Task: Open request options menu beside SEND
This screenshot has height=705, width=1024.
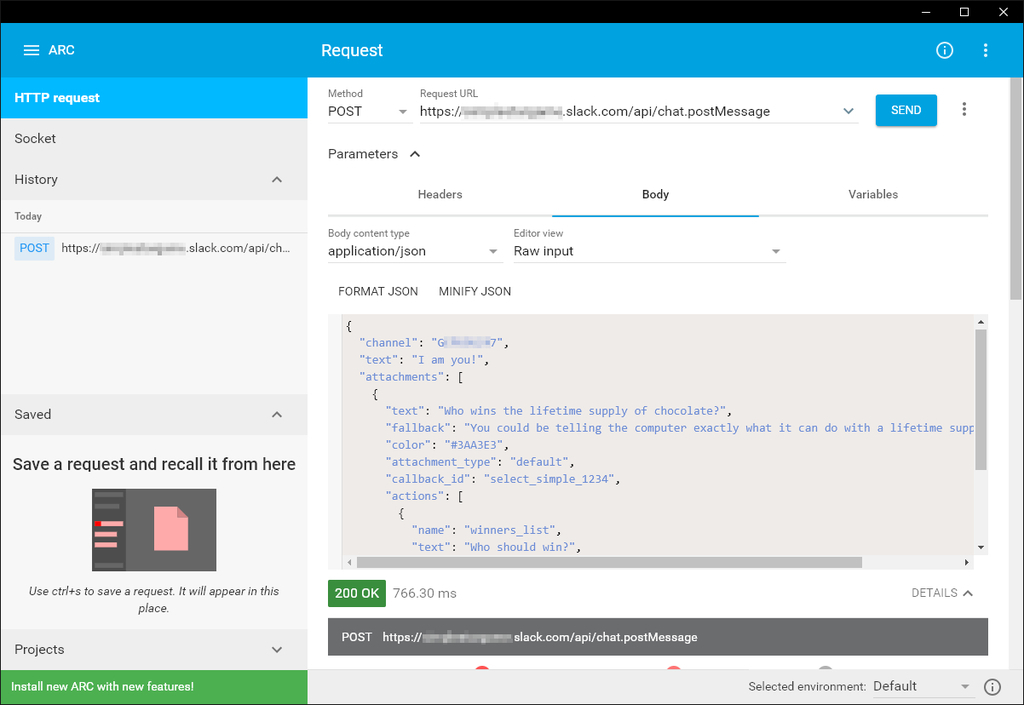Action: [x=964, y=110]
